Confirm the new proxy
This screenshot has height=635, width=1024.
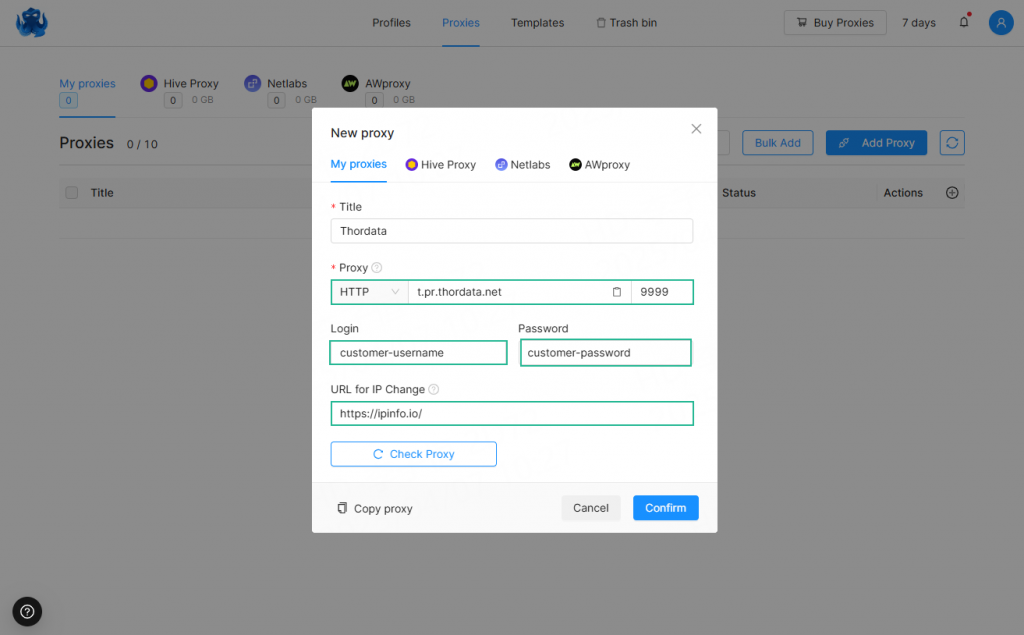point(665,508)
